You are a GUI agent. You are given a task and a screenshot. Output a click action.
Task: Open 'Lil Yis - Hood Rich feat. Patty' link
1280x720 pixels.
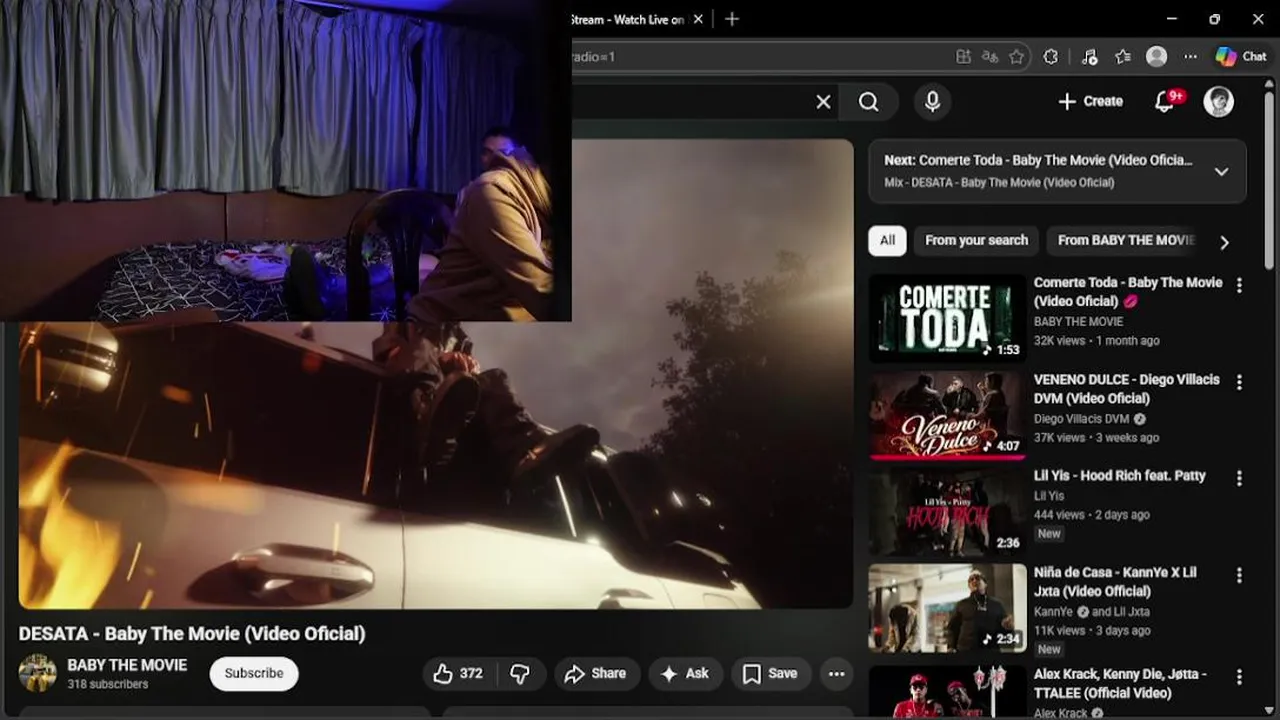click(x=1119, y=475)
